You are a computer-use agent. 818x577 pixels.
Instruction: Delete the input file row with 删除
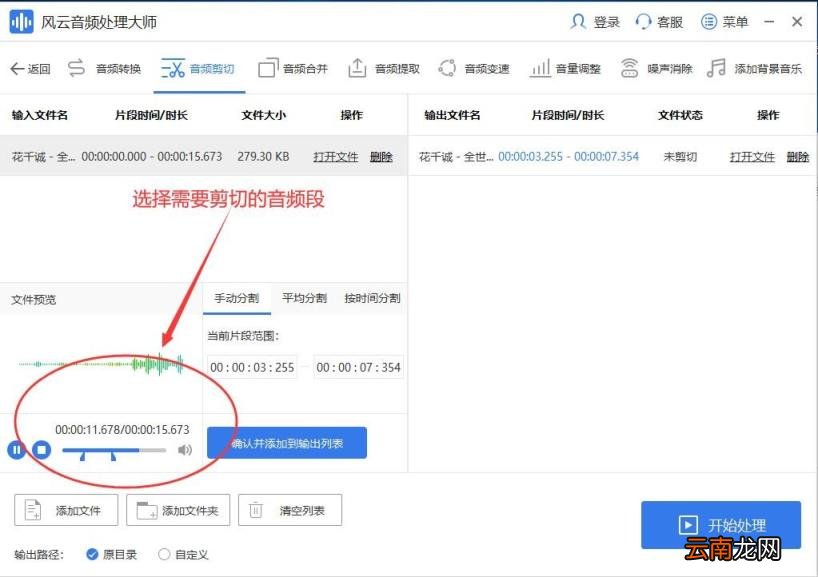[x=381, y=157]
